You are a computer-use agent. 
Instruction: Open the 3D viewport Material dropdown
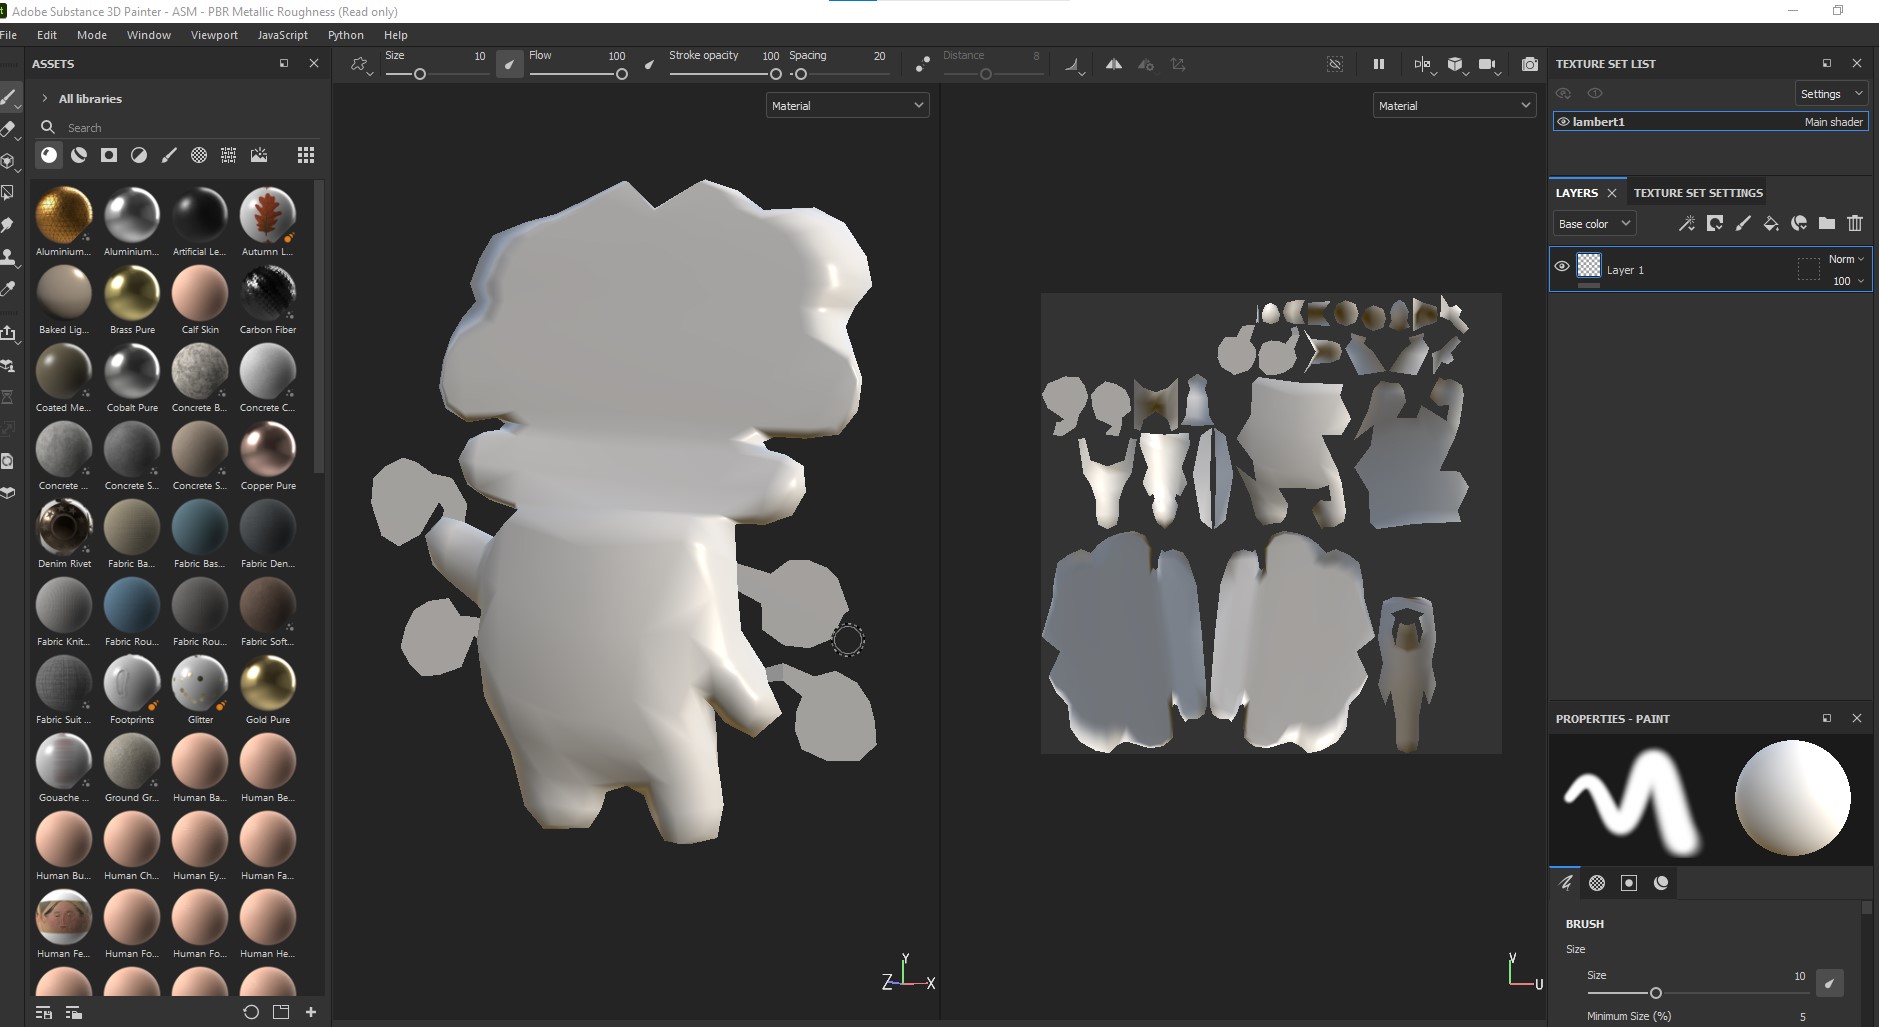pos(846,105)
